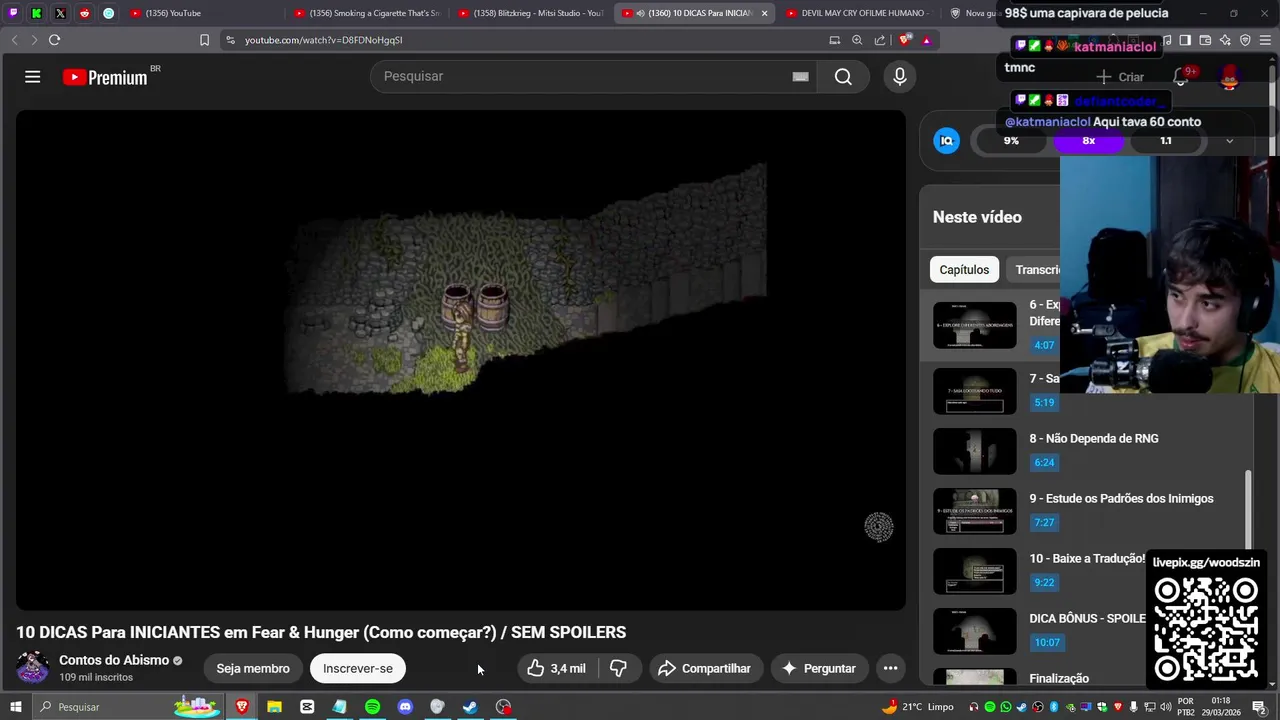Bookmark this page using the bookmark icon
This screenshot has width=1280, height=720.
[x=204, y=40]
